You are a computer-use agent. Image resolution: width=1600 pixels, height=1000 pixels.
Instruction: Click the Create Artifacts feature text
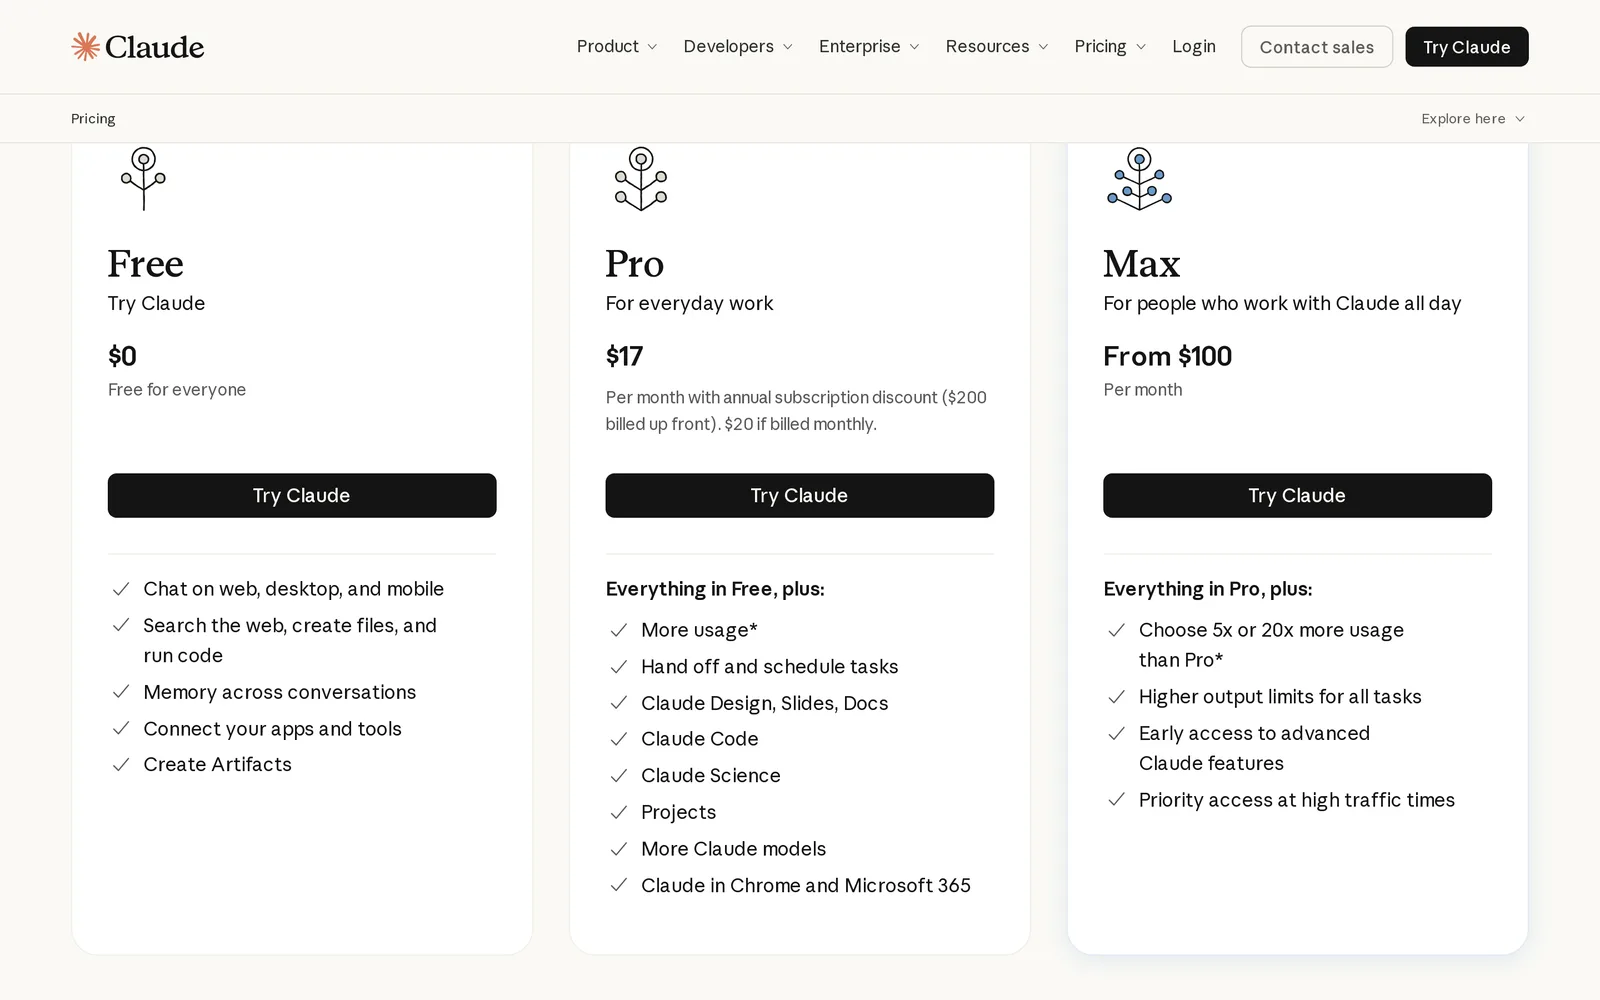pyautogui.click(x=218, y=764)
